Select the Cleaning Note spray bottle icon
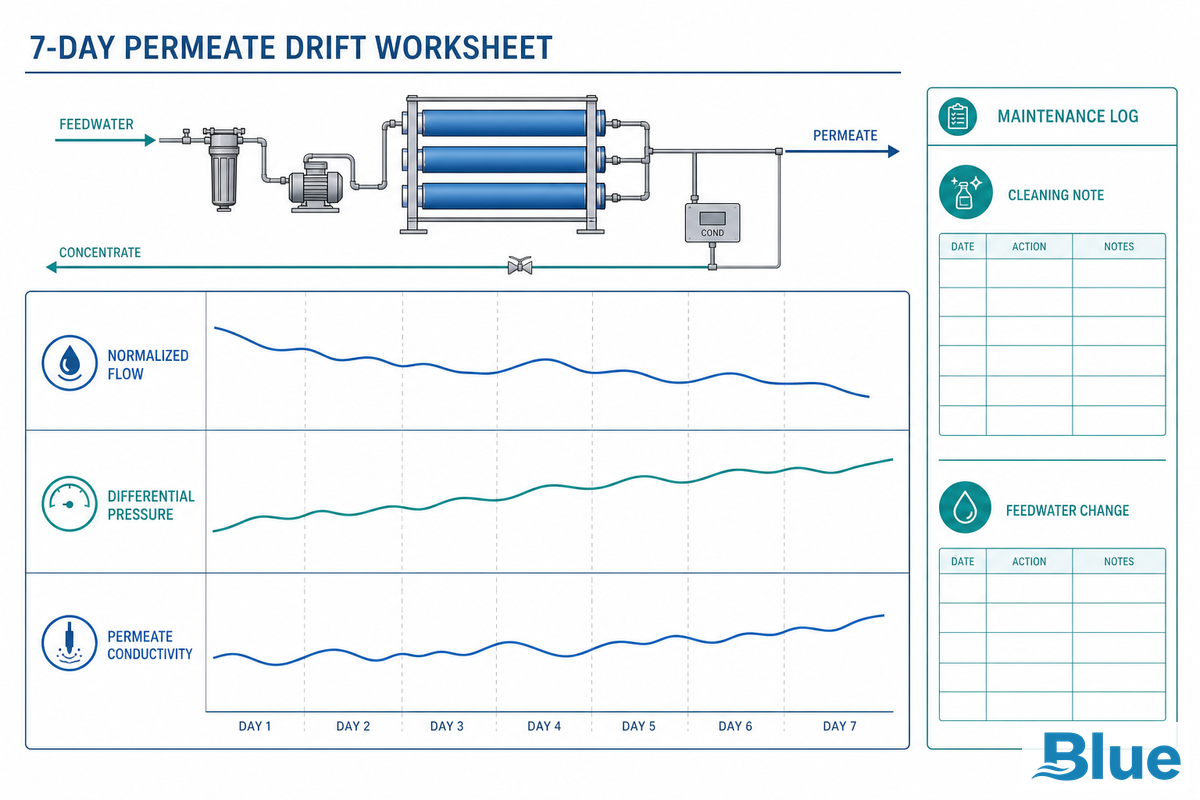Viewport: 1200px width, 800px height. tap(965, 194)
